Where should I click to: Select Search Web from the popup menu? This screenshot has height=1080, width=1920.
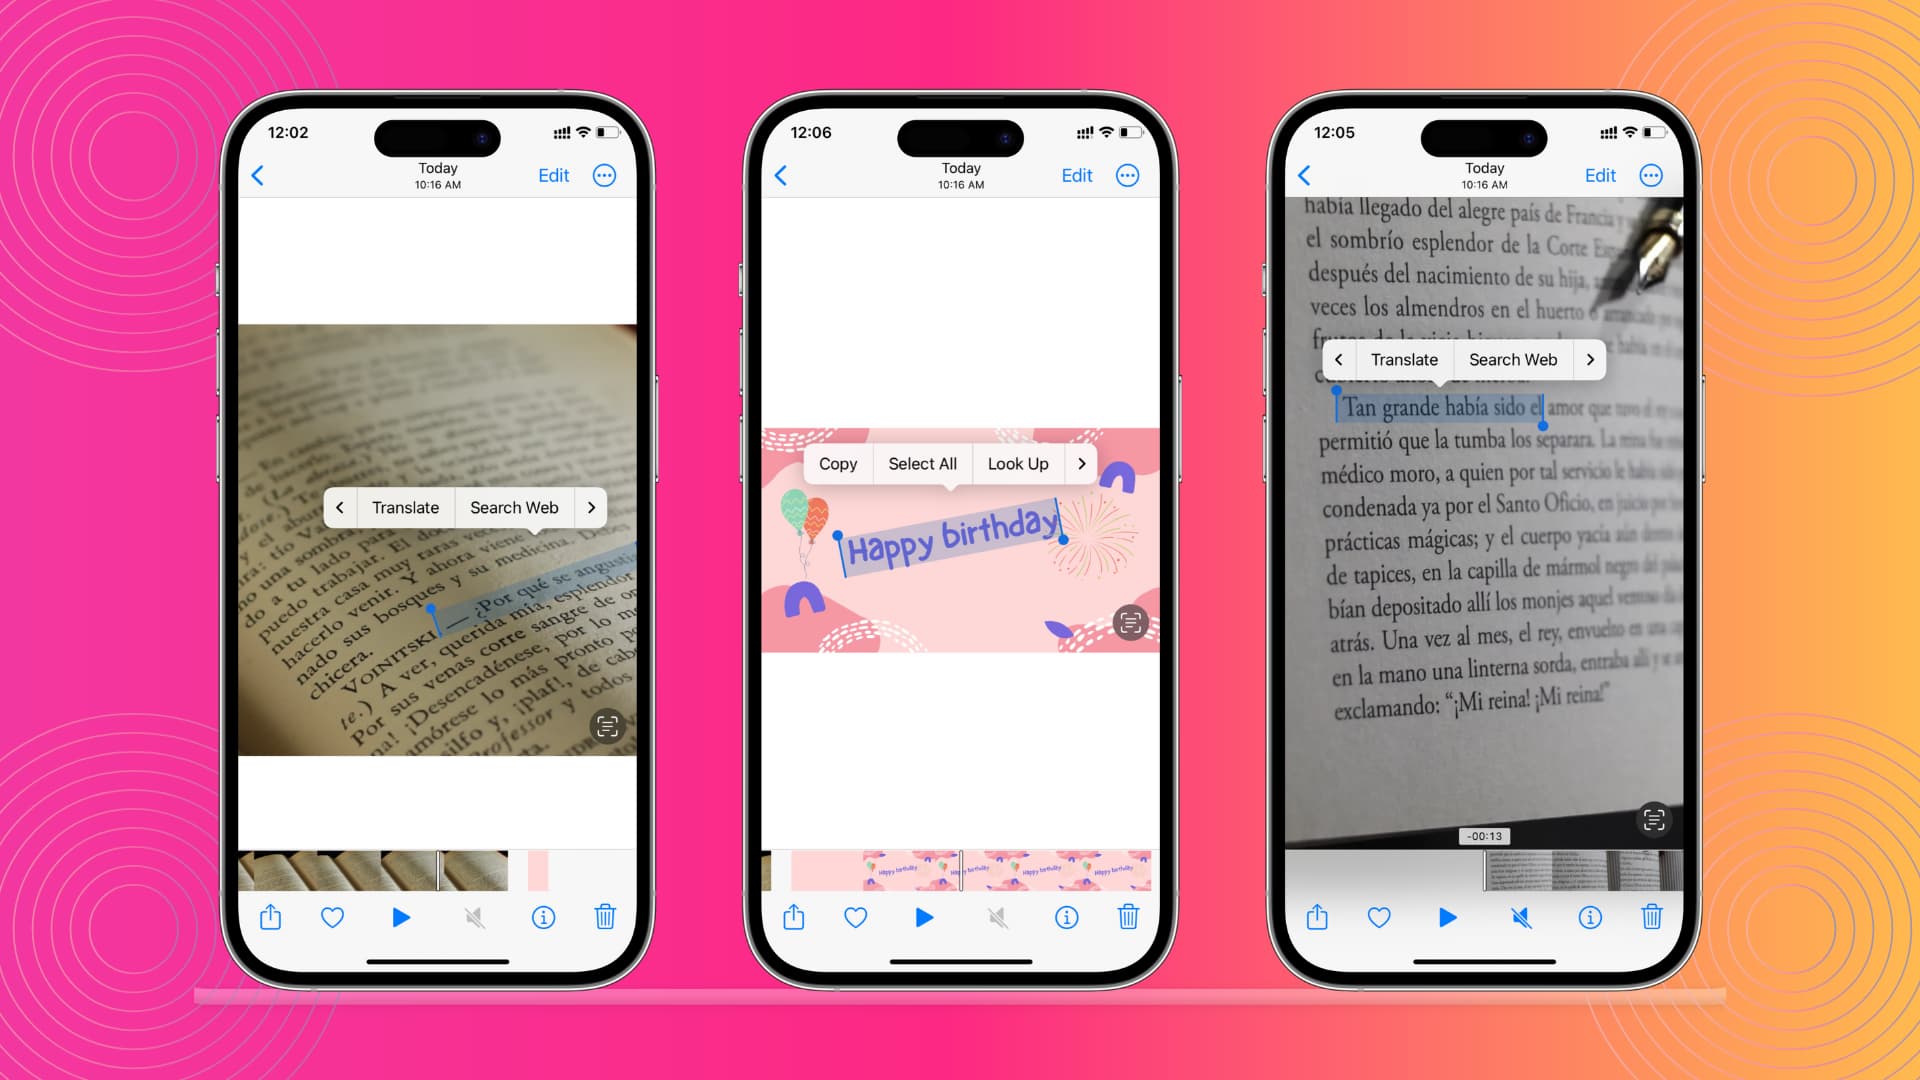[x=514, y=506]
